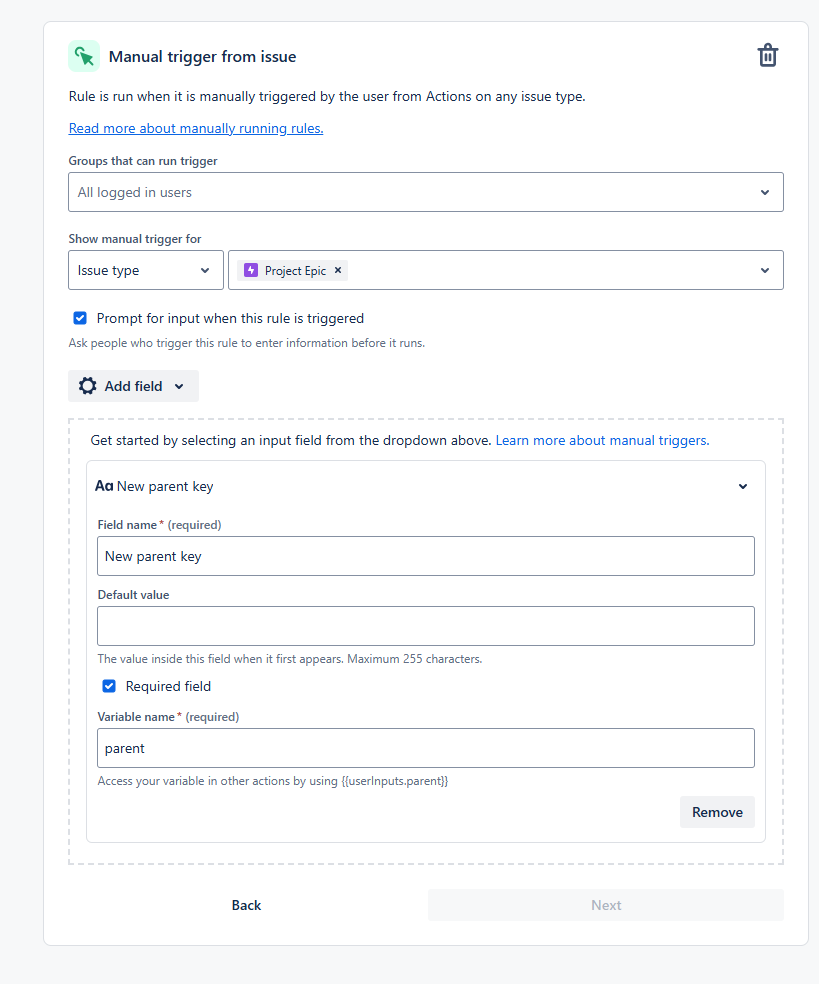Expand the Project Epic values dropdown
819x984 pixels.
(765, 270)
